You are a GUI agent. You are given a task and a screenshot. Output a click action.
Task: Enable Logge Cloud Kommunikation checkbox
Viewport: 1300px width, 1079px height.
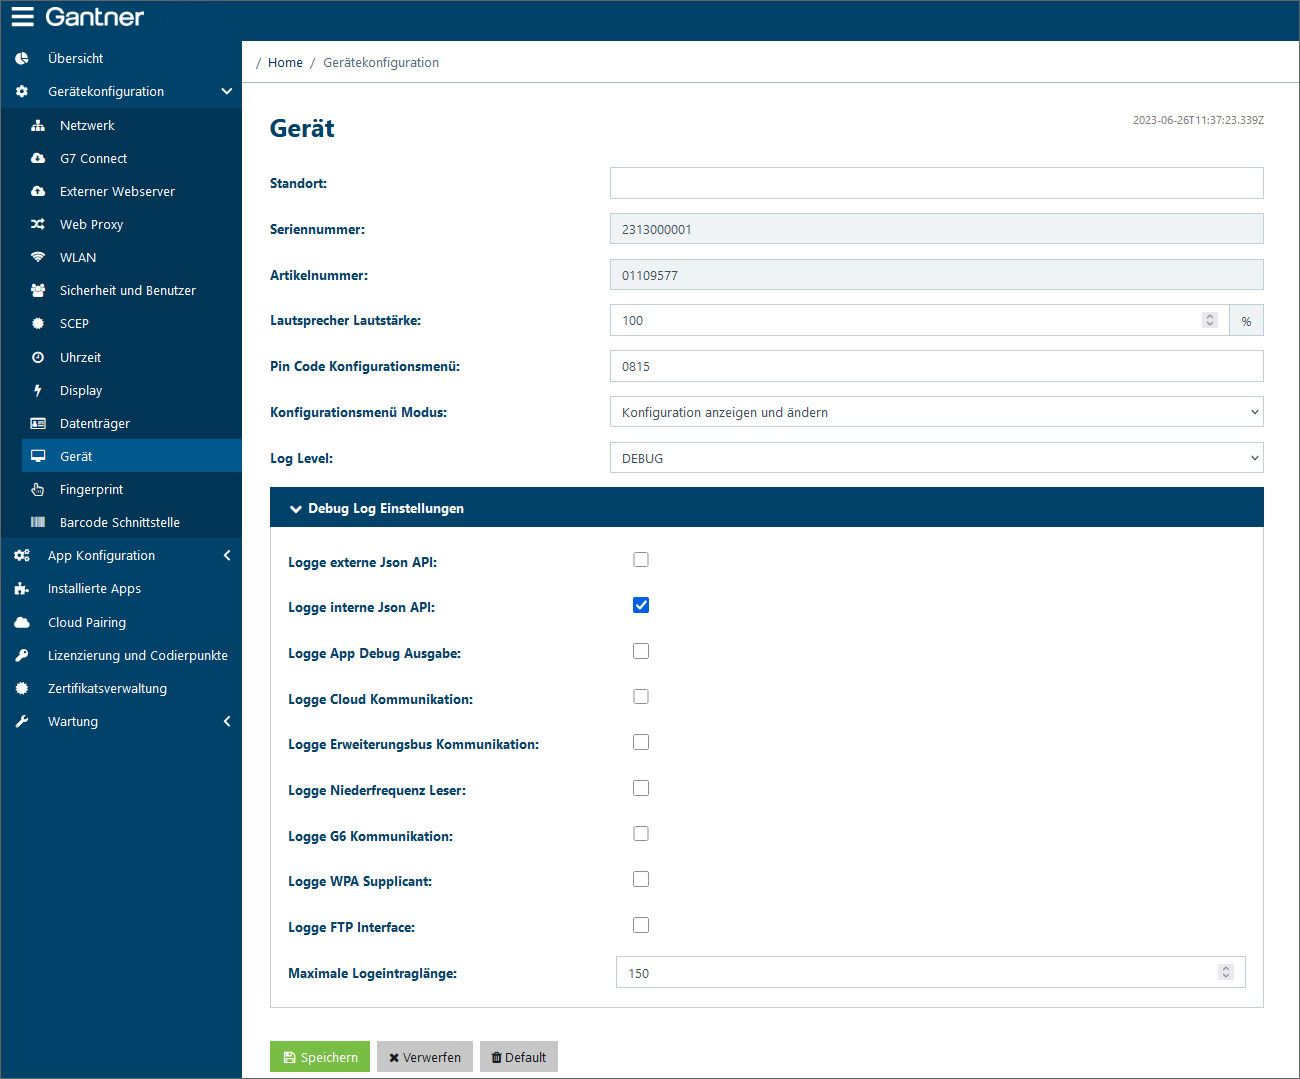tap(641, 697)
